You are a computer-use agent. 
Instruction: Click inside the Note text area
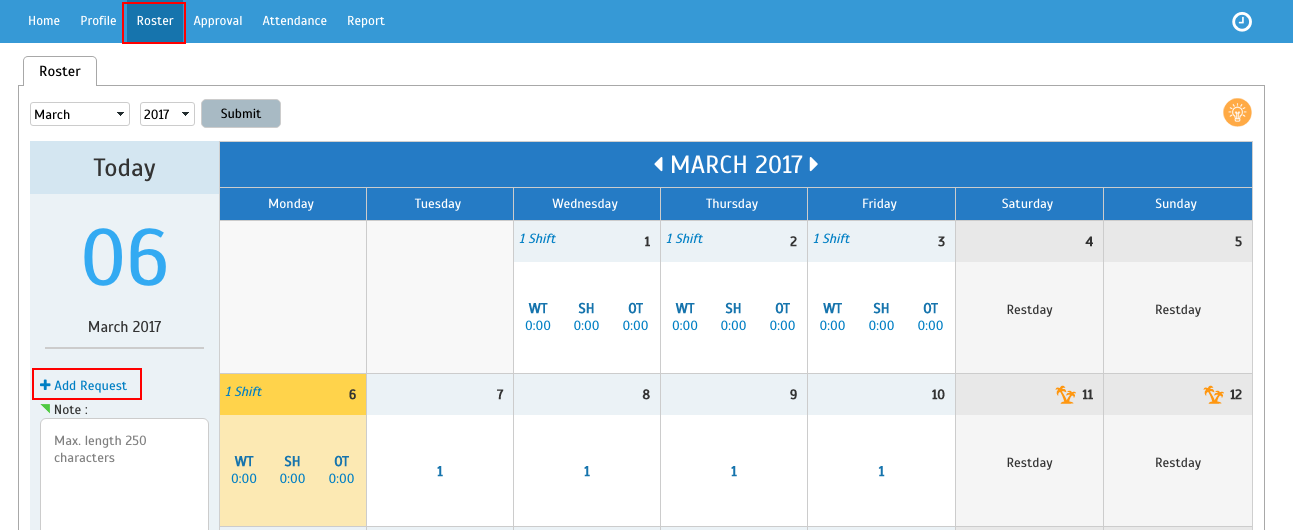pyautogui.click(x=125, y=475)
